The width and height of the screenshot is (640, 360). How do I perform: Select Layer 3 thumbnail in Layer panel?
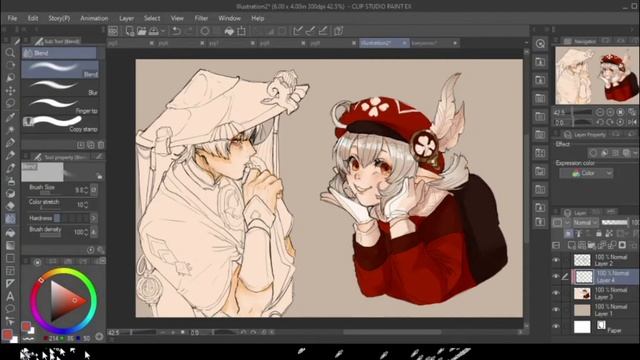coord(582,293)
